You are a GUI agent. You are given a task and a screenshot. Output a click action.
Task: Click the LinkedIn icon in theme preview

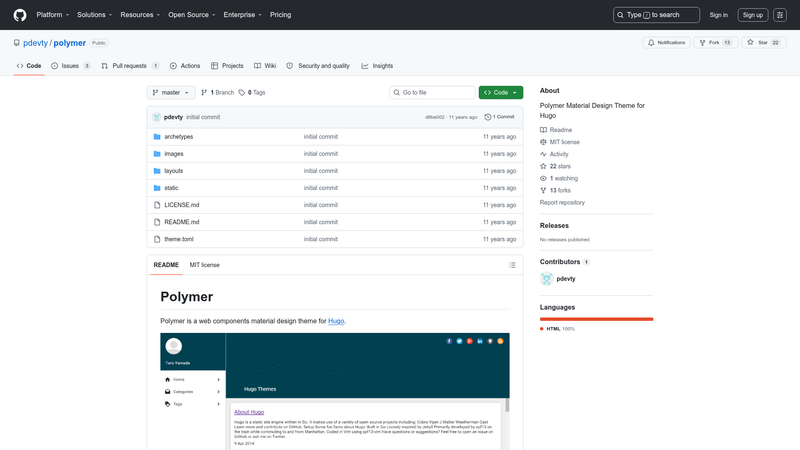click(480, 341)
